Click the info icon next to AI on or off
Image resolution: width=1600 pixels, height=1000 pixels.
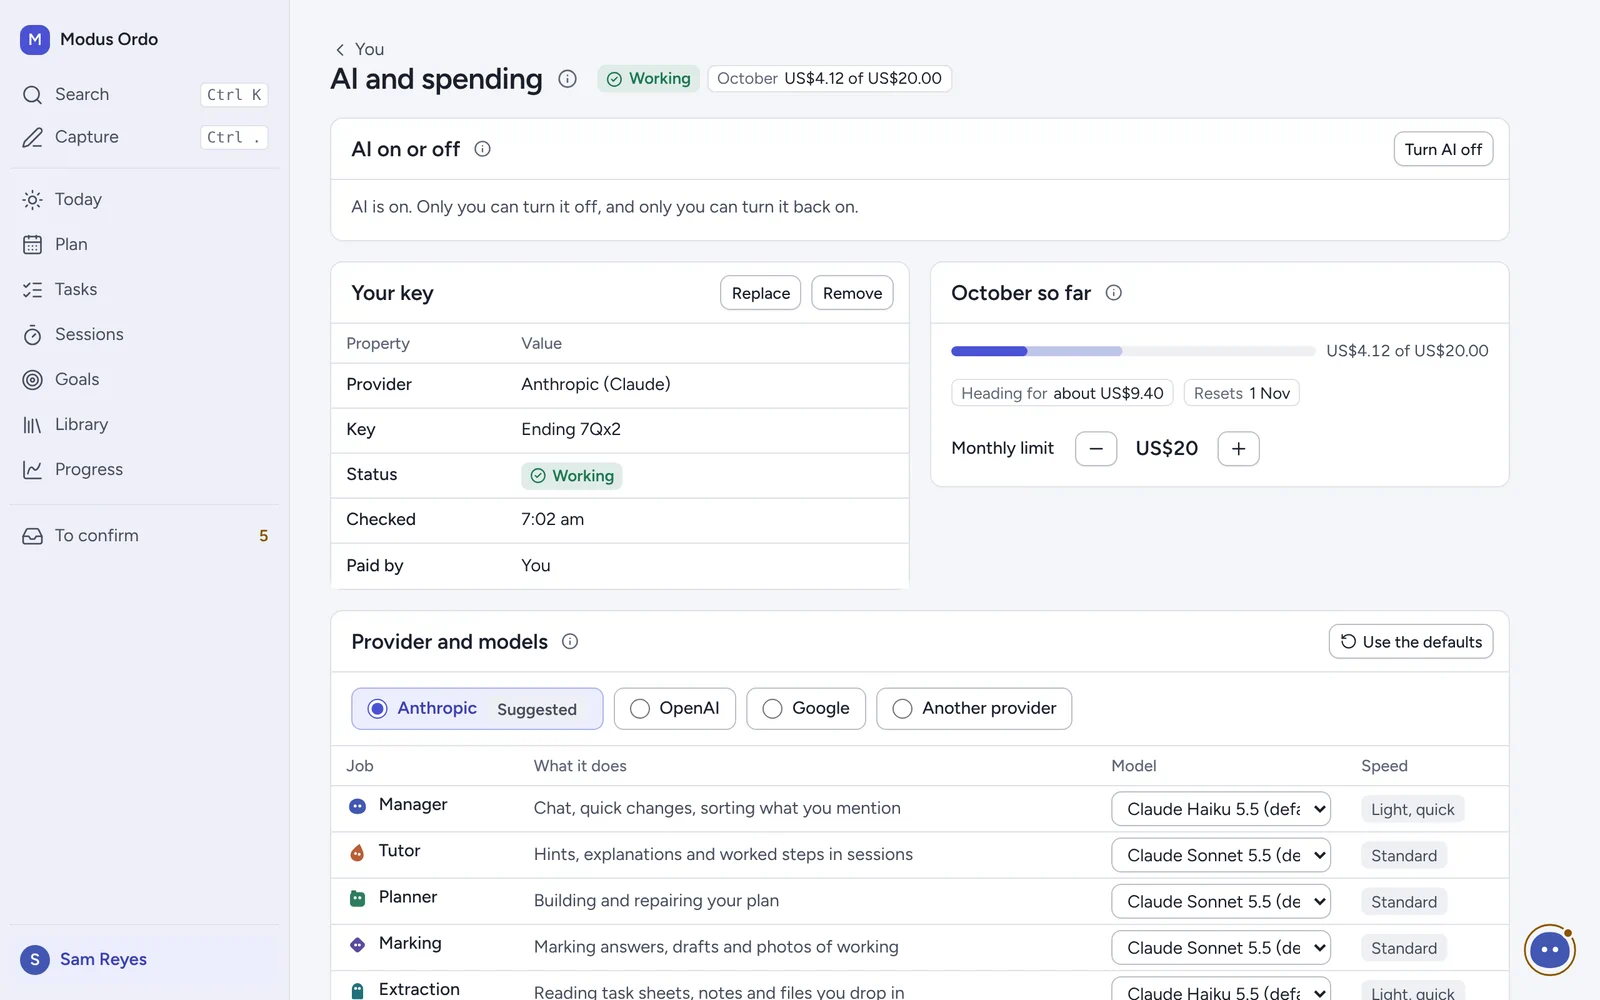pos(482,149)
